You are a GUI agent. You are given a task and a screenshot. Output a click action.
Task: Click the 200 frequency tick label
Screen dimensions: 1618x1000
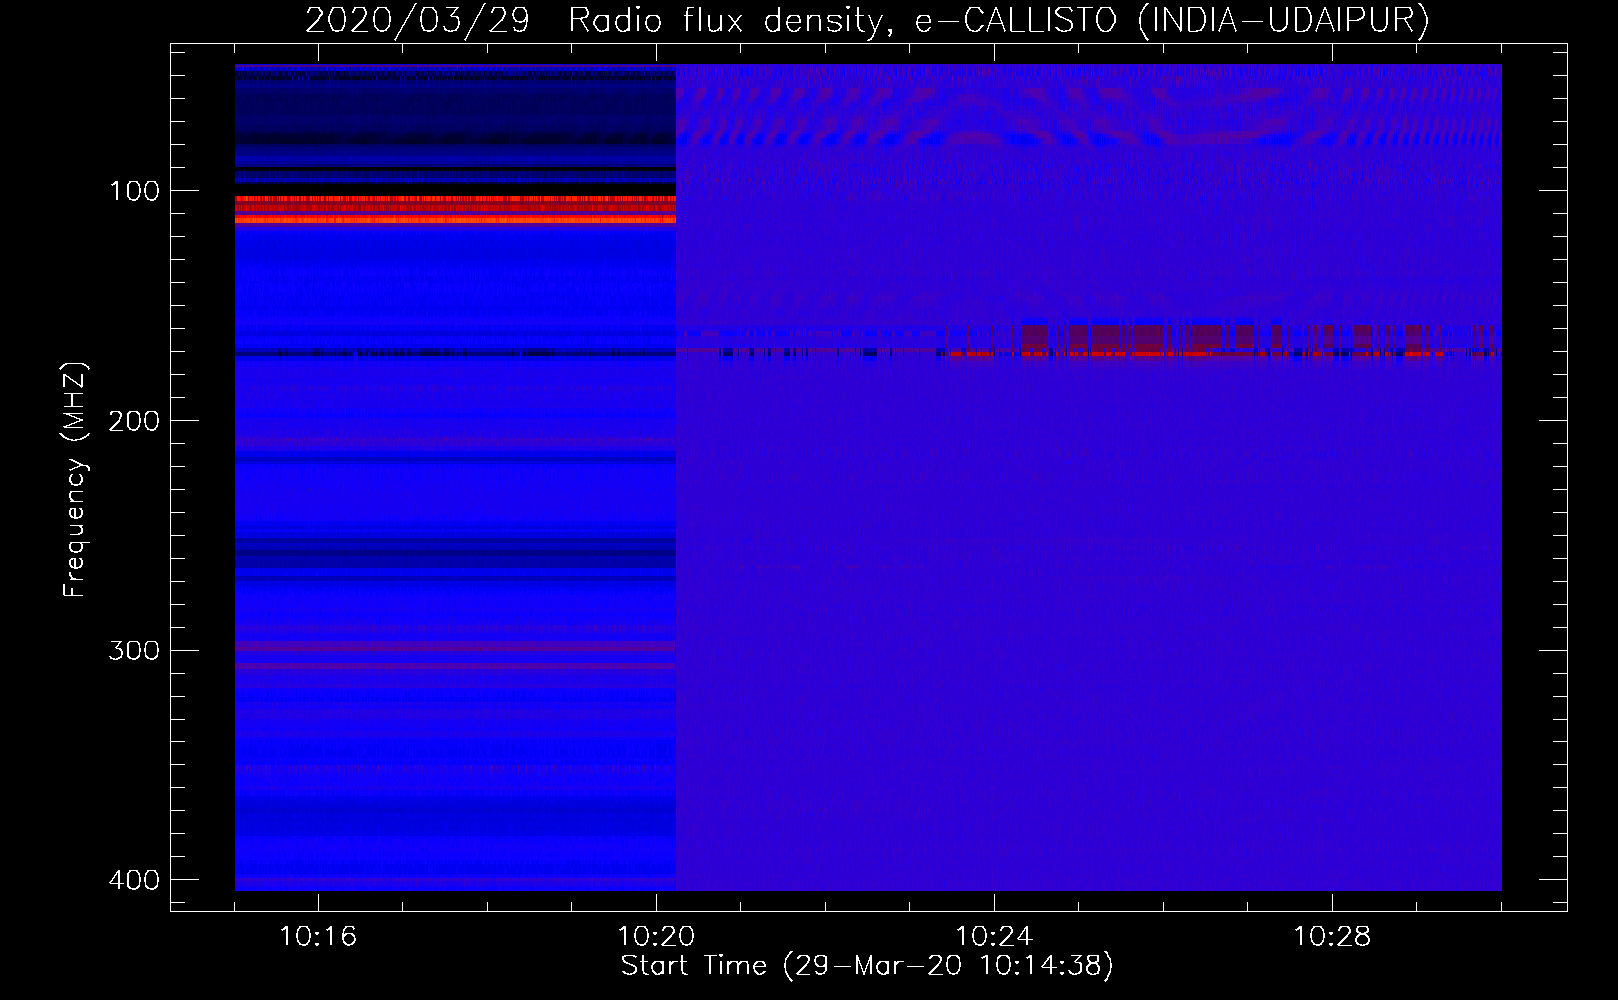133,421
